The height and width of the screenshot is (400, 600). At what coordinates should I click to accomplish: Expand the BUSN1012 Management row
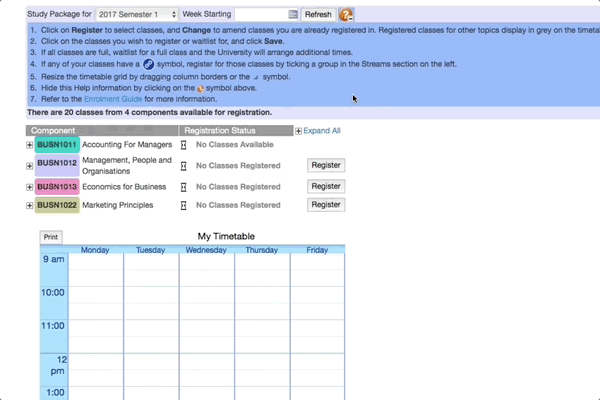(x=29, y=166)
